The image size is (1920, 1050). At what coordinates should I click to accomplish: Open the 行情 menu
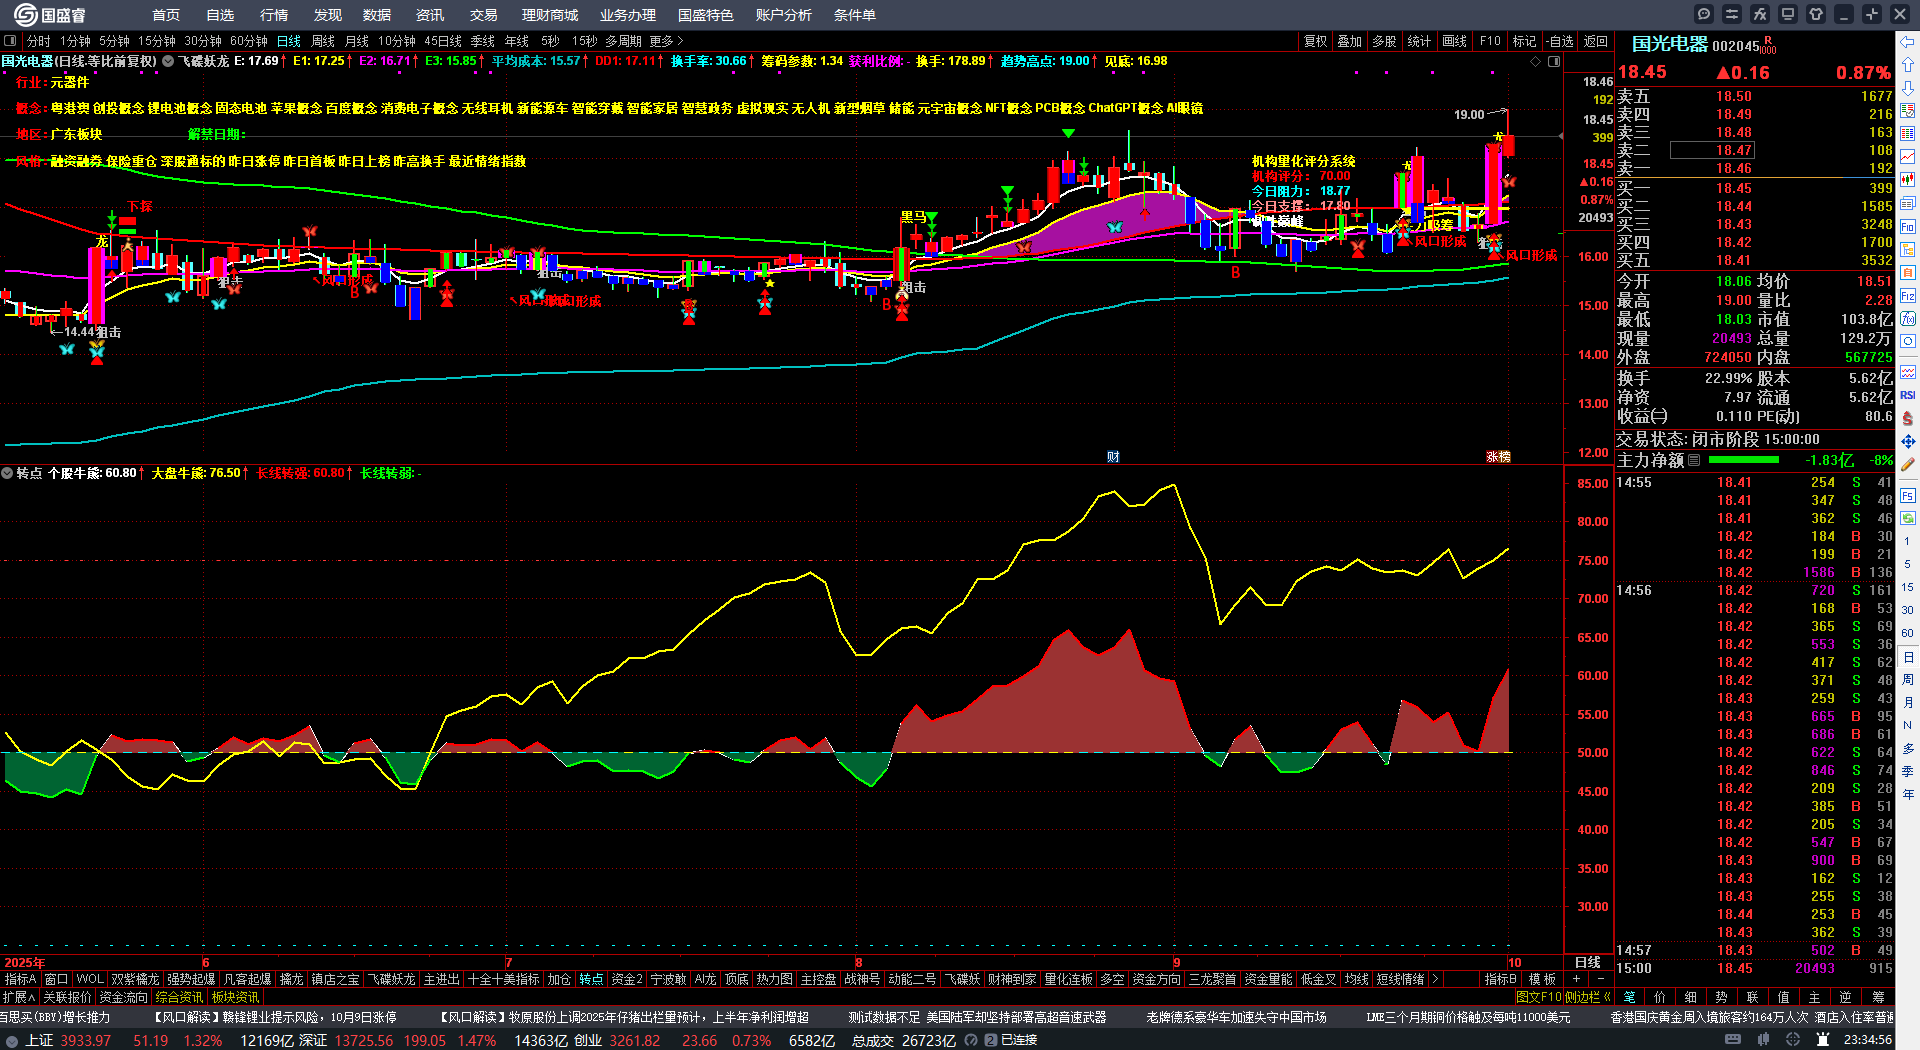click(x=274, y=15)
